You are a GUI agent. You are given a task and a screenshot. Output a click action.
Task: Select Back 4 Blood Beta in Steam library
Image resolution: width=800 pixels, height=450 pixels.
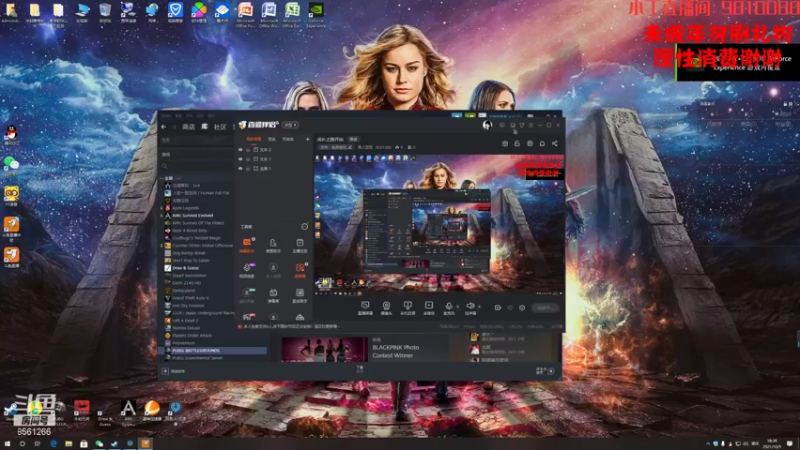click(189, 231)
